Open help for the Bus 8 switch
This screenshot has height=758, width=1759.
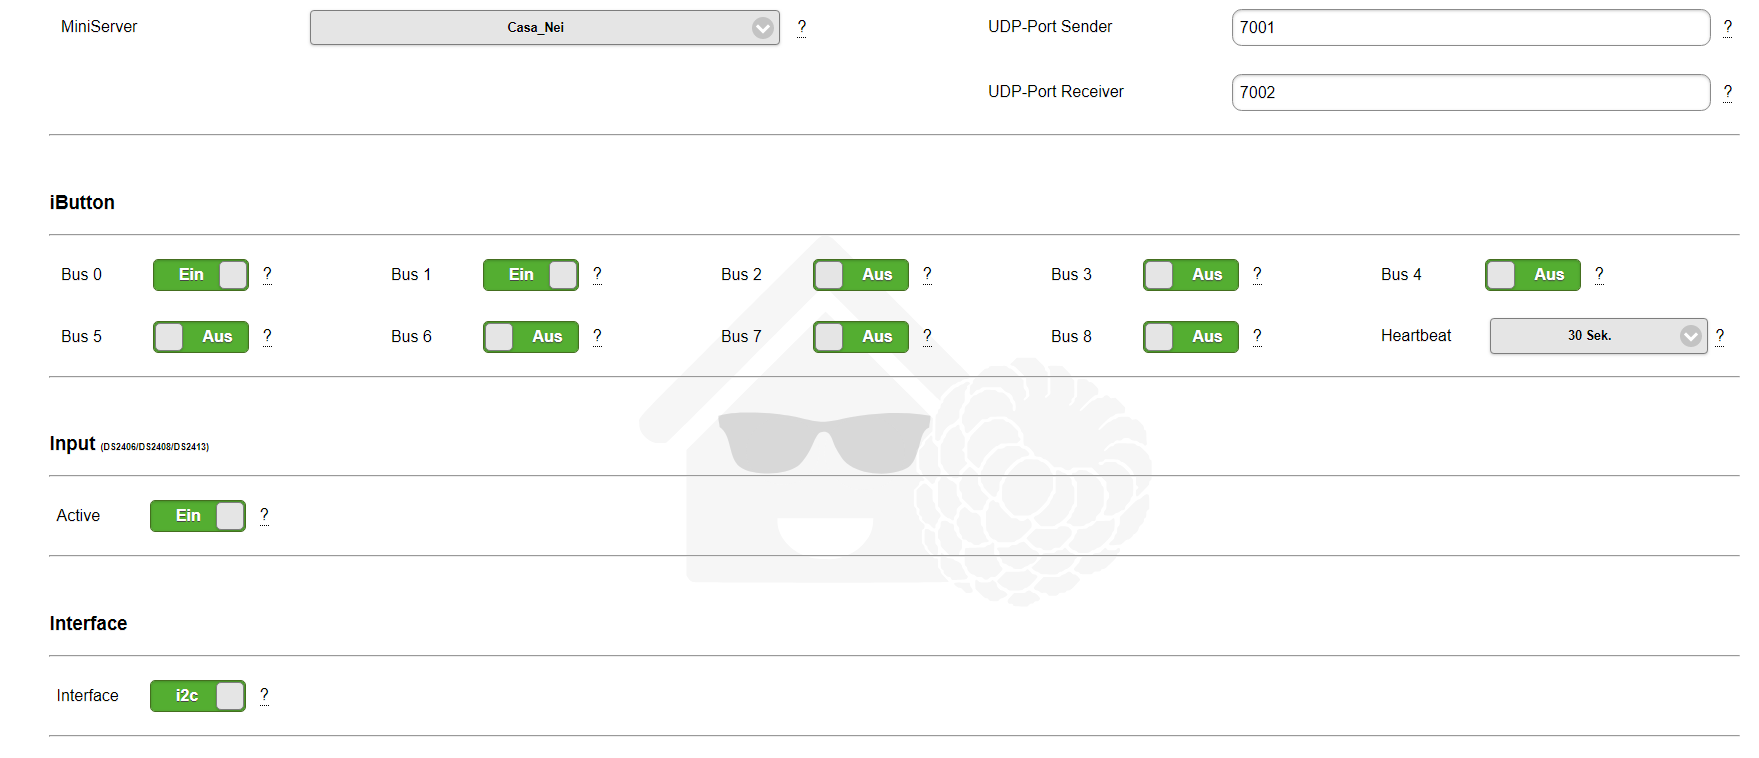pos(1257,336)
